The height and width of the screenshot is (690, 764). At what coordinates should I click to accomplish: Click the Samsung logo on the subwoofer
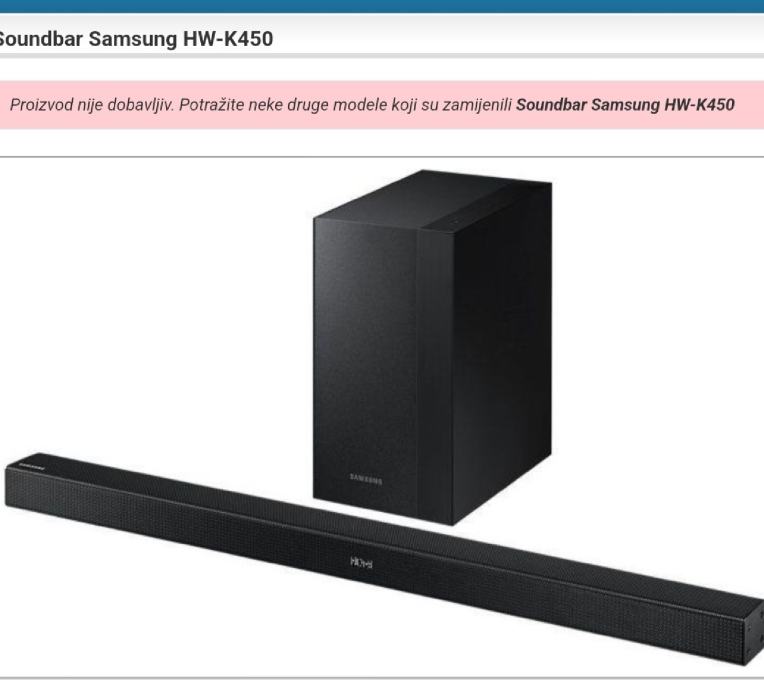pyautogui.click(x=366, y=479)
